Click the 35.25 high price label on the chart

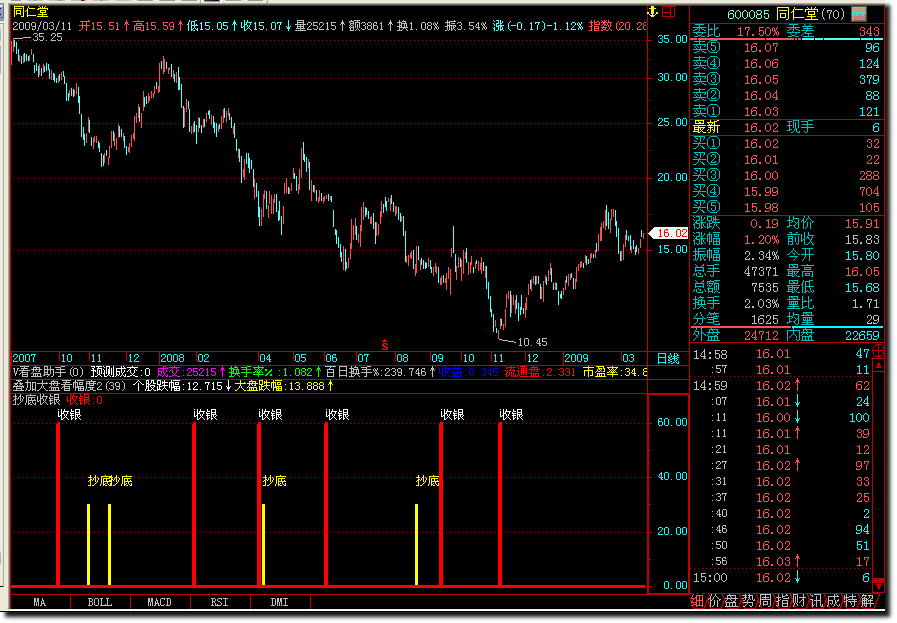click(46, 37)
